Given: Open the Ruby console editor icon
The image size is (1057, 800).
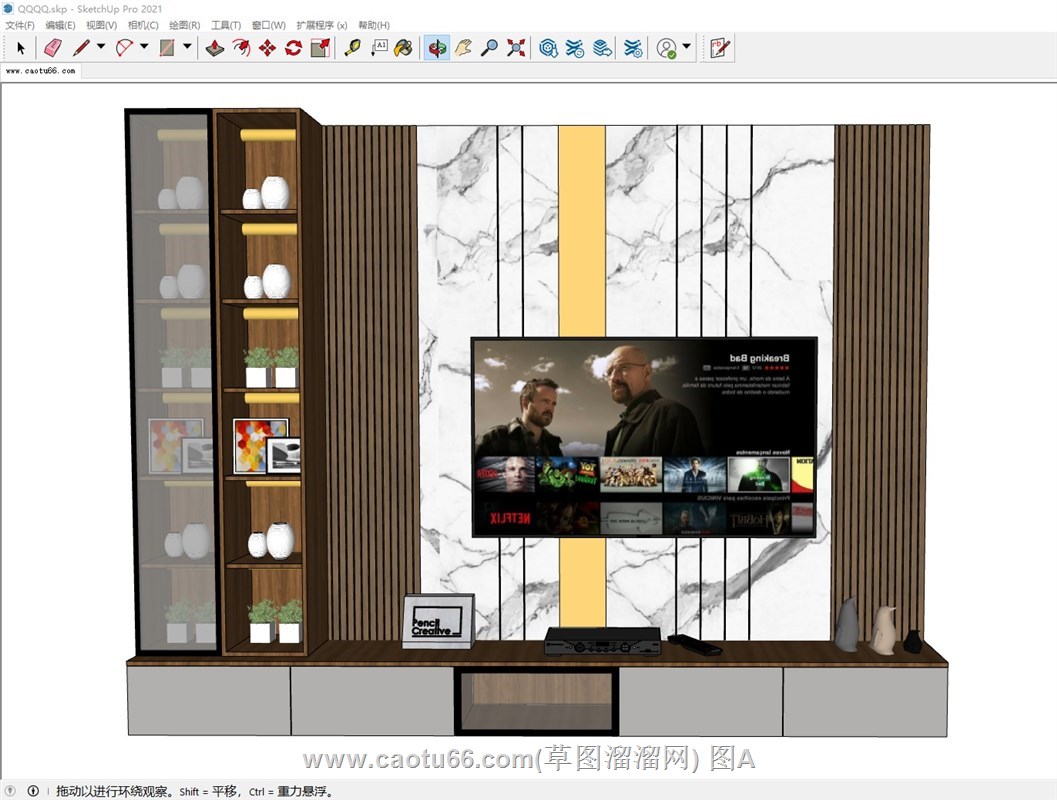Looking at the screenshot, I should [x=719, y=47].
